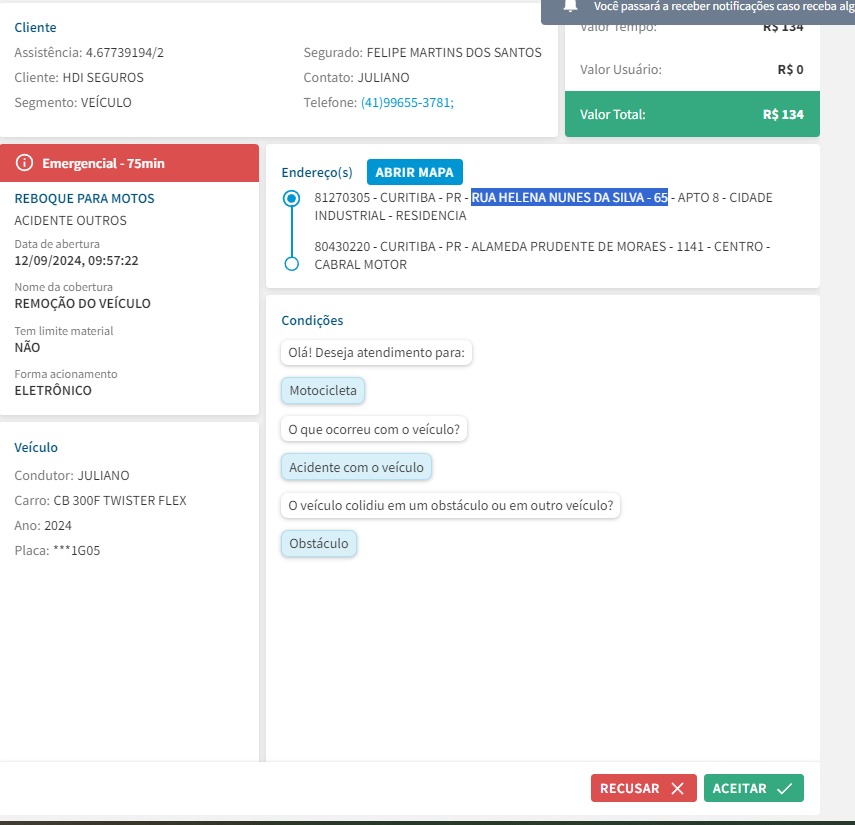Click the Condições section heading
855x825 pixels.
[x=312, y=320]
